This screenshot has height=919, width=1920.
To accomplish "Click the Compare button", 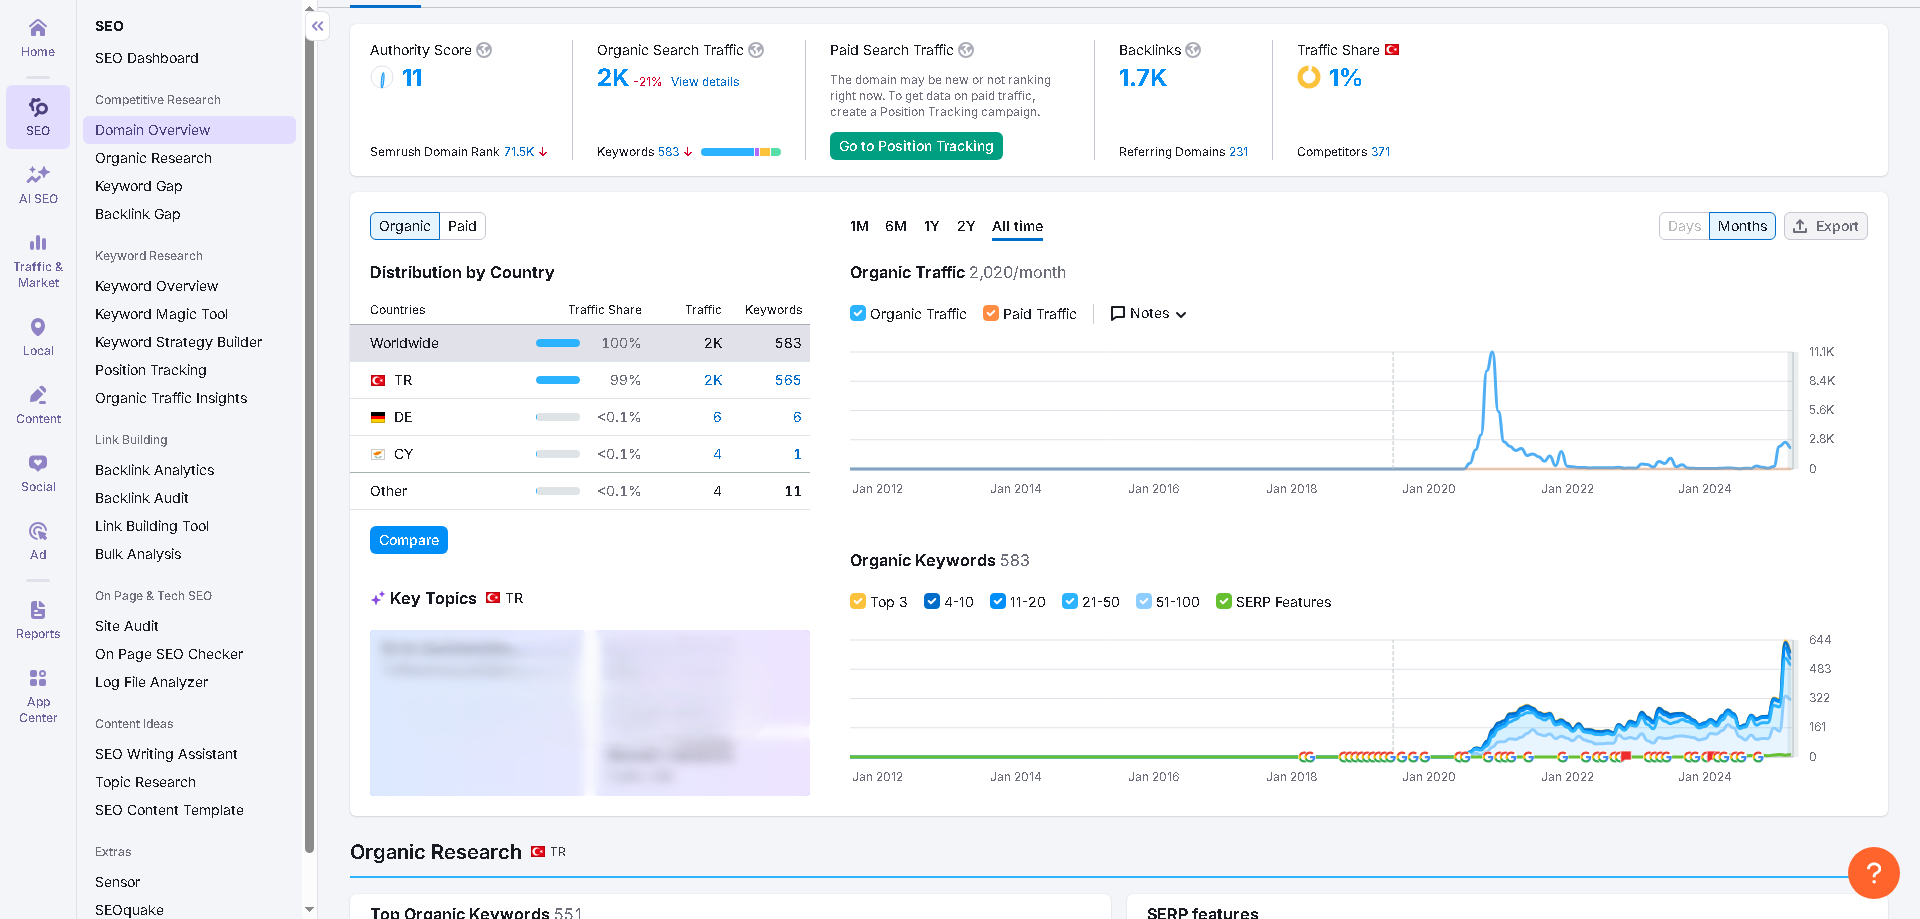I will pyautogui.click(x=409, y=540).
